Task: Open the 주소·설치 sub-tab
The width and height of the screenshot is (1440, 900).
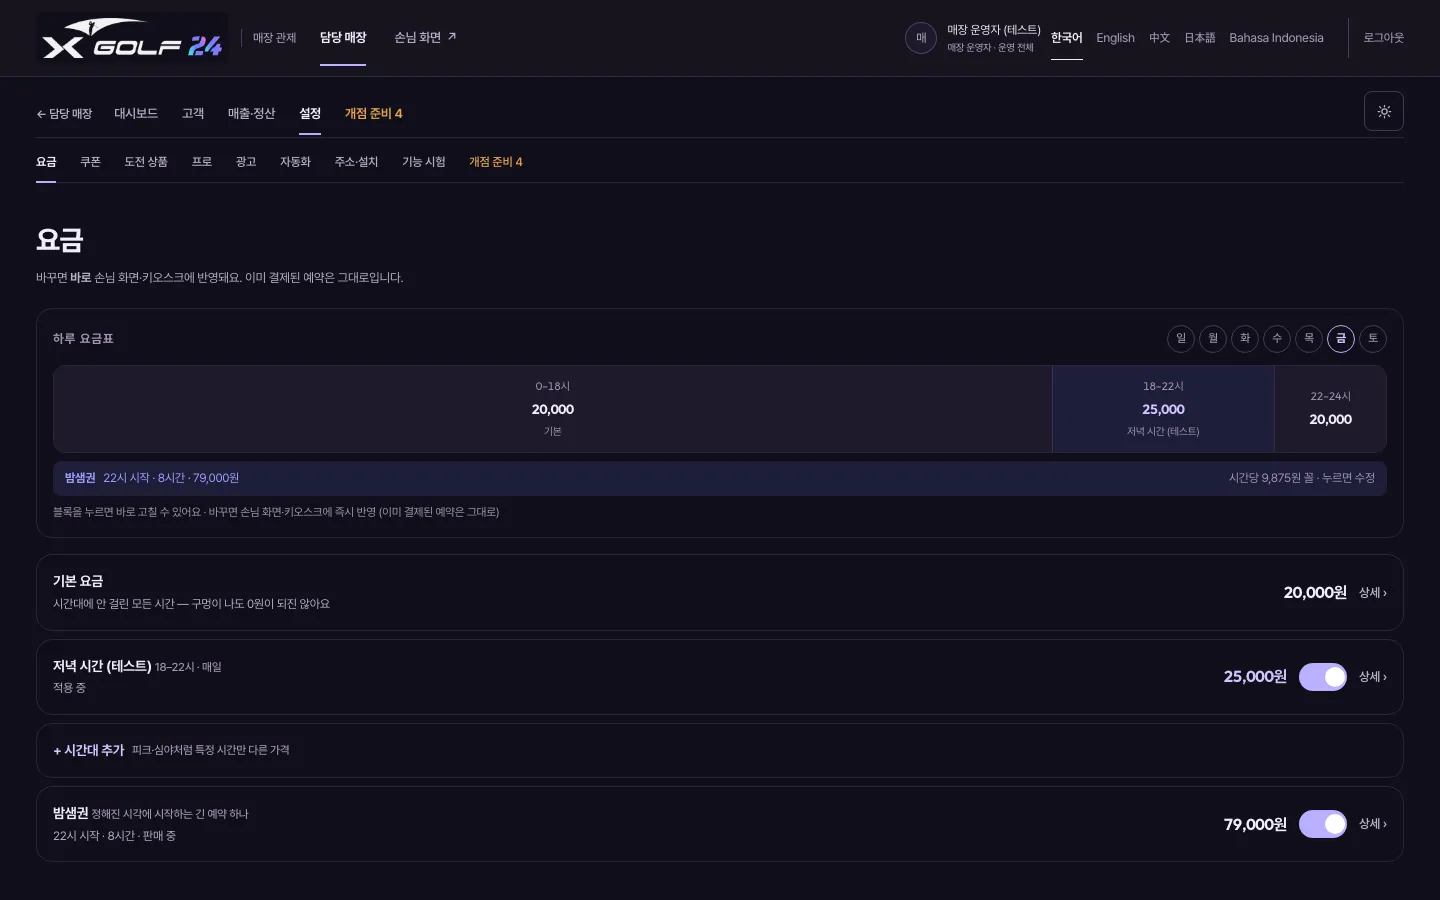Action: (356, 162)
